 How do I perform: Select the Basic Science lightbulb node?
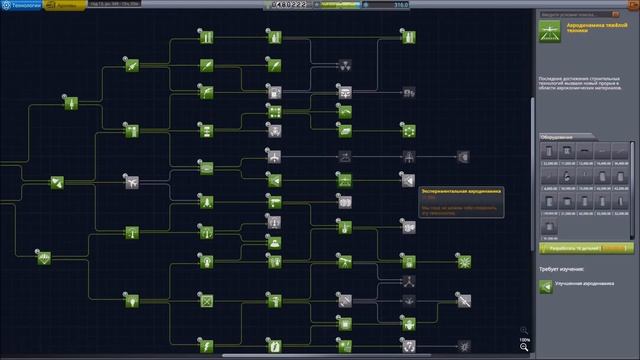pos(132,301)
